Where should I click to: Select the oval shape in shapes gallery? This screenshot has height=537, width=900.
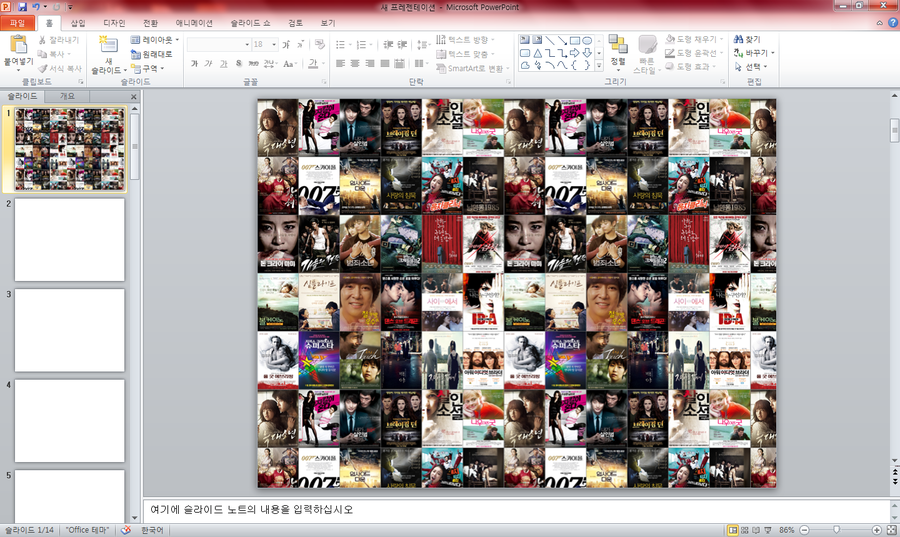tap(587, 40)
